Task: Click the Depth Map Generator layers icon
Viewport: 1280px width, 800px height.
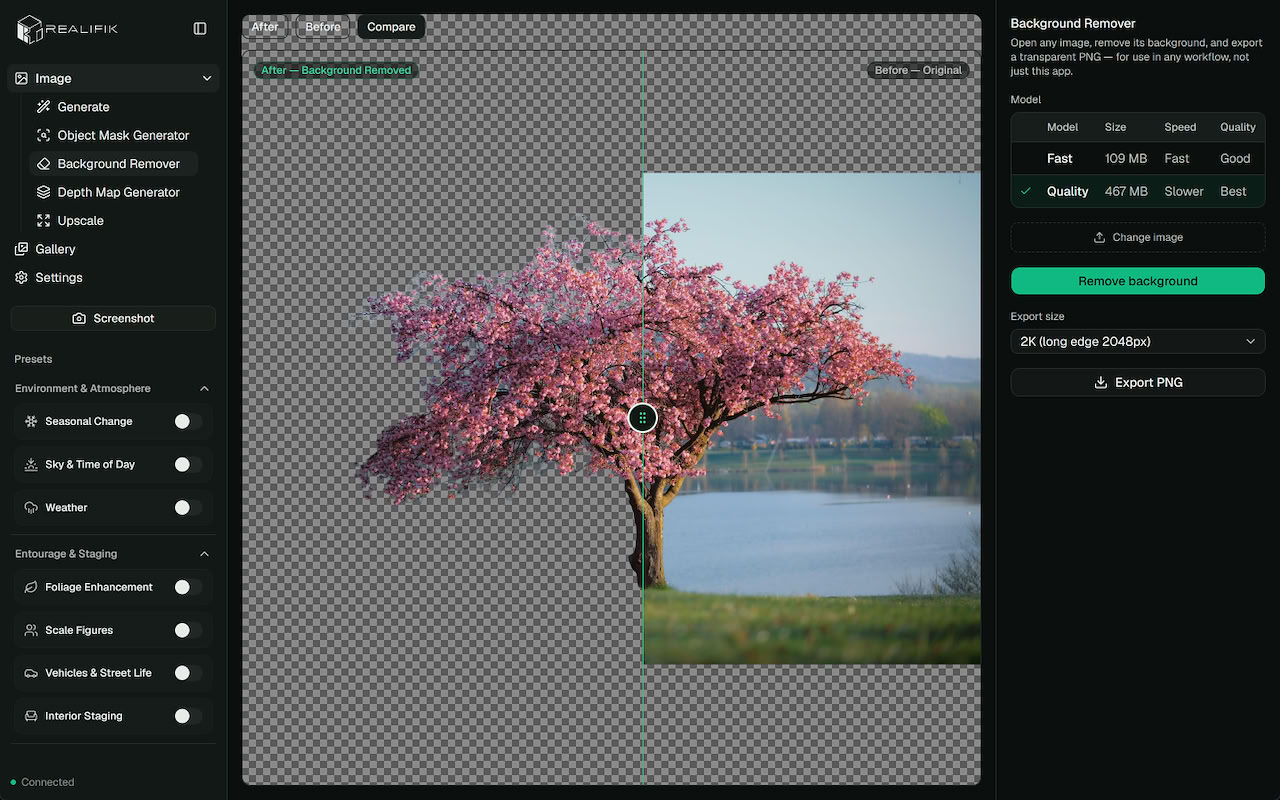Action: pos(43,192)
